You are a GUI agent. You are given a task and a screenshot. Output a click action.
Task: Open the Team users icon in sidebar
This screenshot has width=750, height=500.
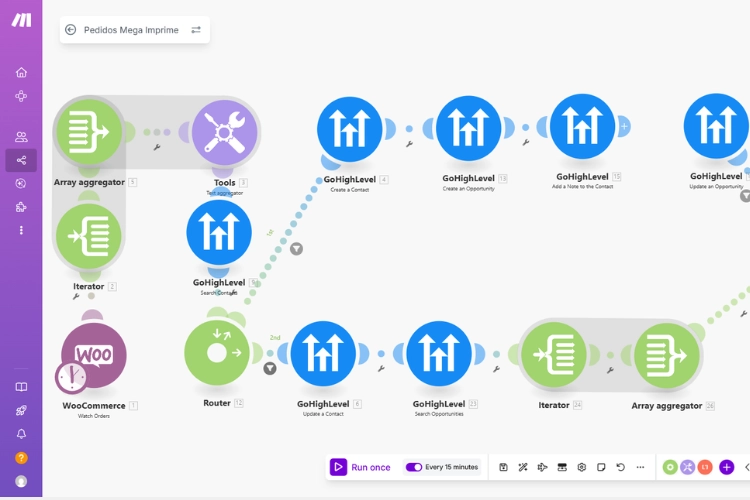[21, 137]
